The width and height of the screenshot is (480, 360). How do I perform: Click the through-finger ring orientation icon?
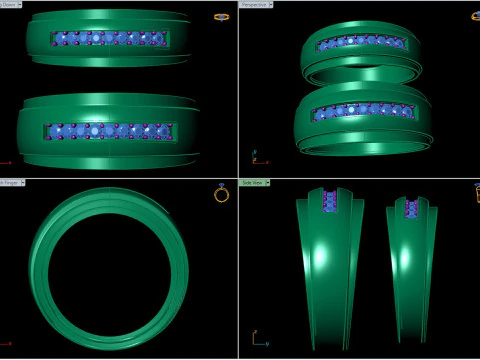click(x=222, y=193)
